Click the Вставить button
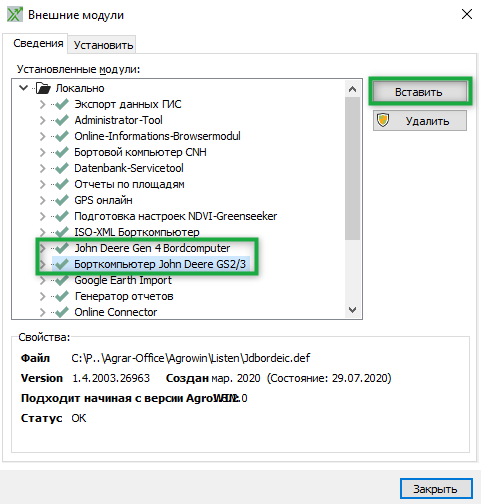 click(420, 92)
